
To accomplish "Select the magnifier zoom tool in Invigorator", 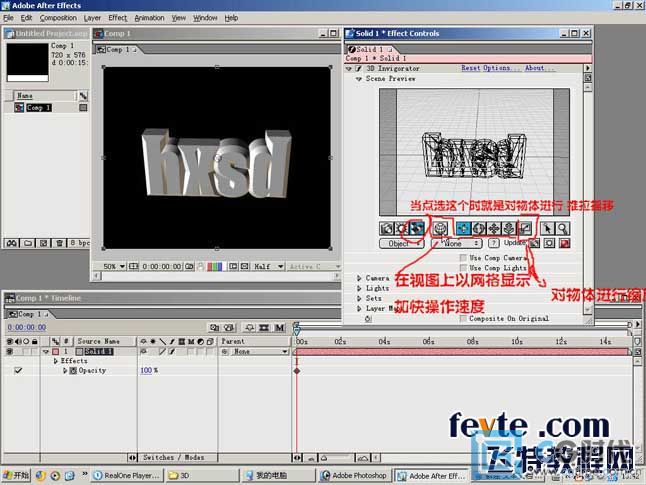I will (562, 228).
